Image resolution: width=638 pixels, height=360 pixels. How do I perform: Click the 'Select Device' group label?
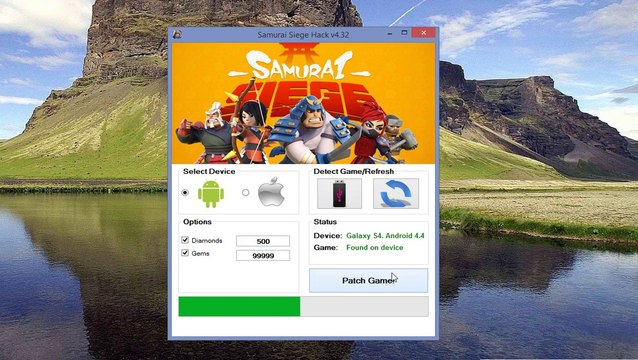tap(209, 171)
